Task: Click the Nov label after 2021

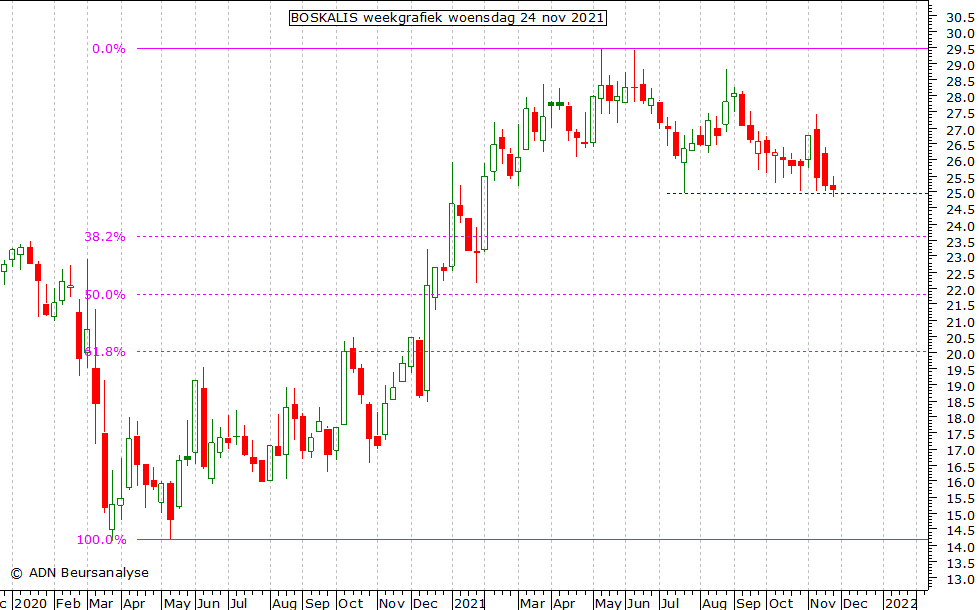Action: (x=822, y=603)
